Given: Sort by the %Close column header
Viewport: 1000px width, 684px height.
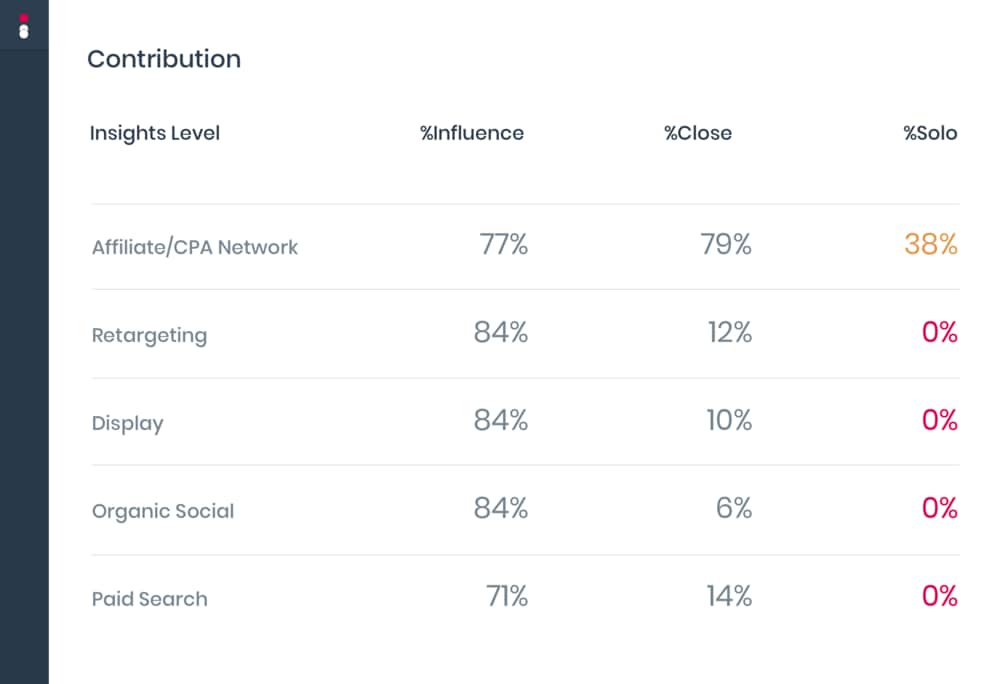Looking at the screenshot, I should tap(698, 133).
